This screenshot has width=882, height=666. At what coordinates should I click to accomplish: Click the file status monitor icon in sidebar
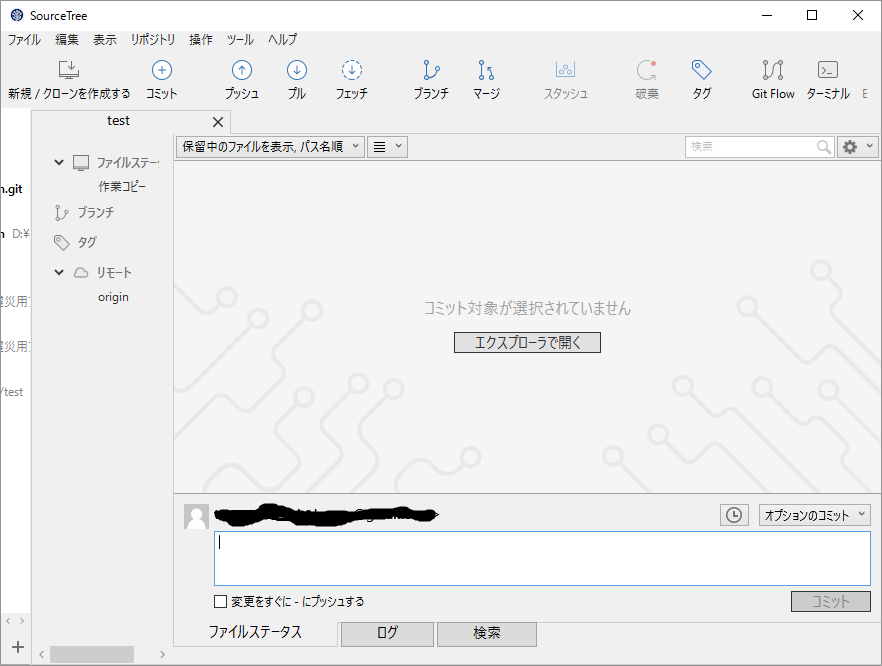(81, 163)
